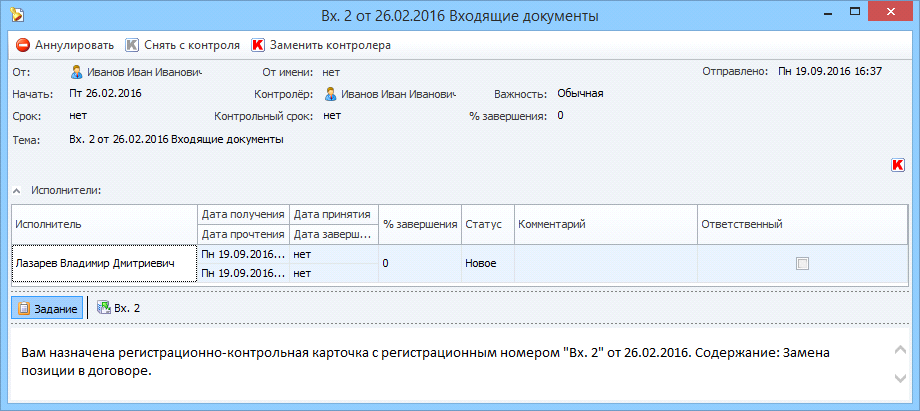Switch to the Задание tab
This screenshot has height=411, width=920.
47,308
